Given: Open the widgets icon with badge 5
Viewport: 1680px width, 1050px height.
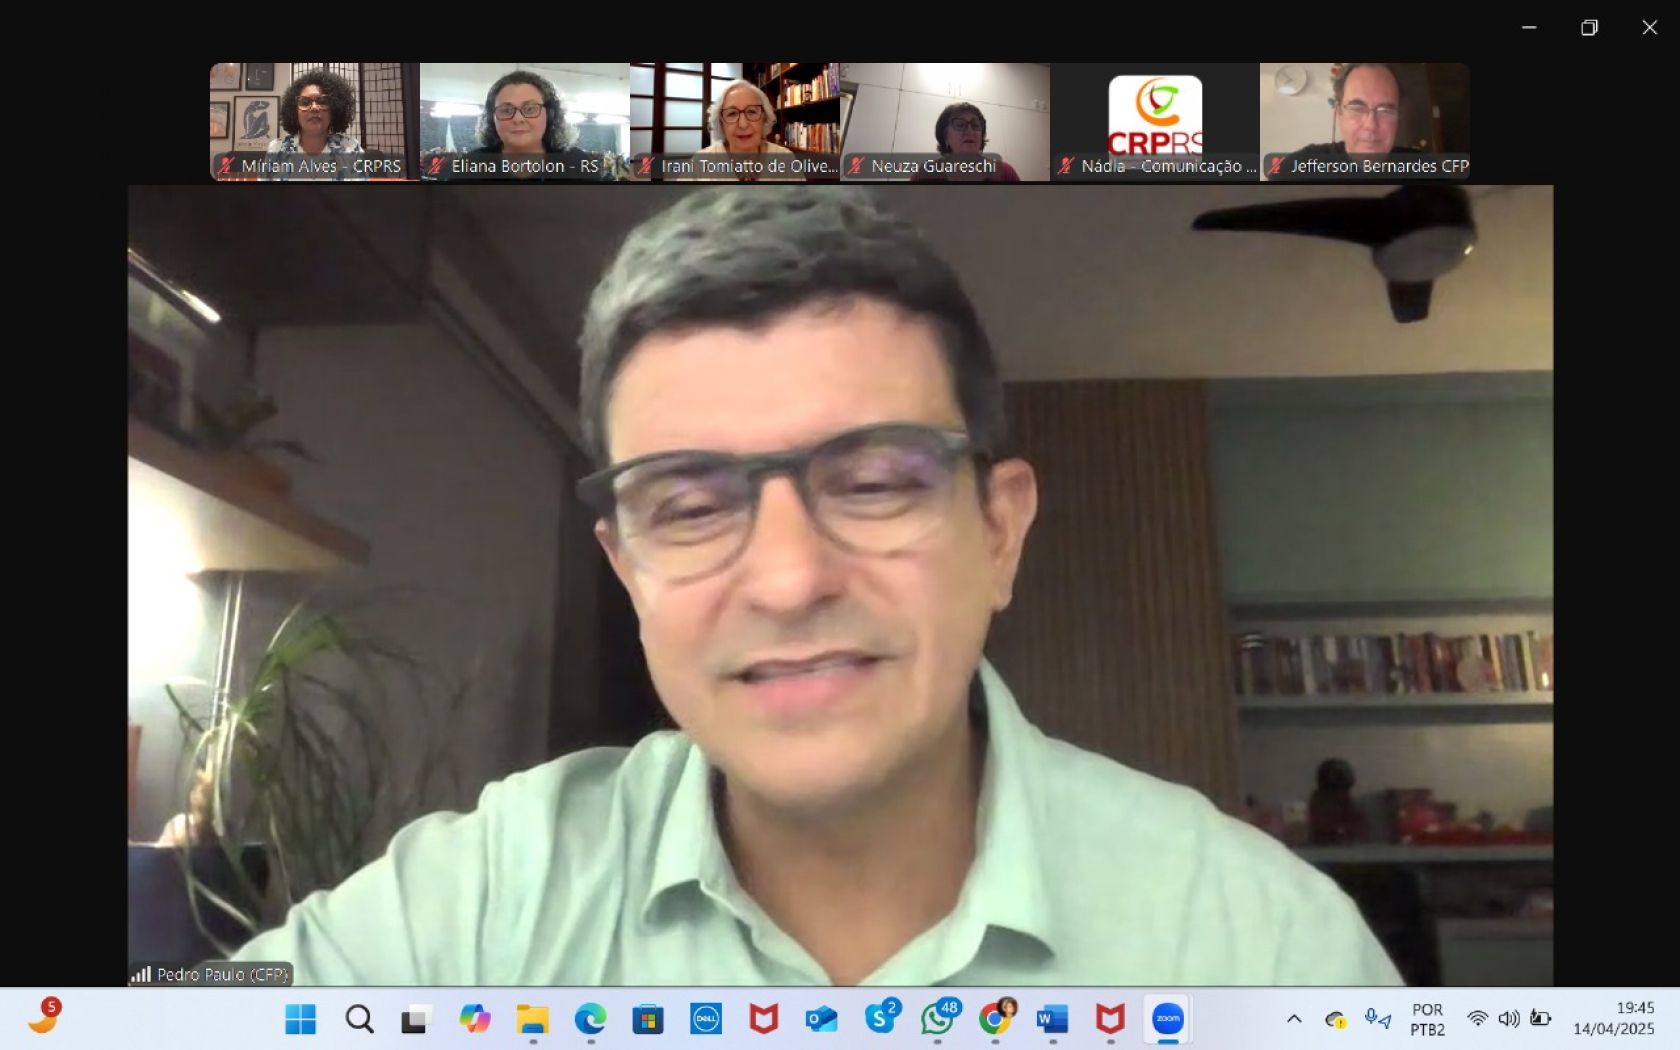Looking at the screenshot, I should click(44, 1015).
